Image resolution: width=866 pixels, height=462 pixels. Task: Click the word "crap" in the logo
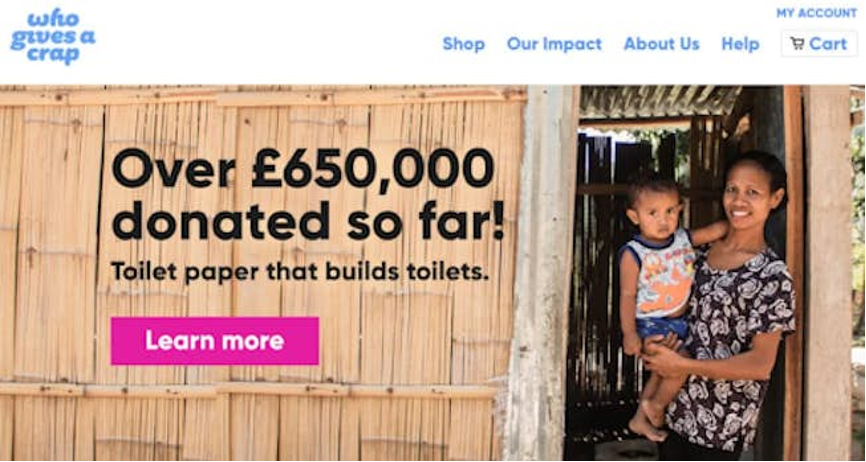pyautogui.click(x=53, y=56)
